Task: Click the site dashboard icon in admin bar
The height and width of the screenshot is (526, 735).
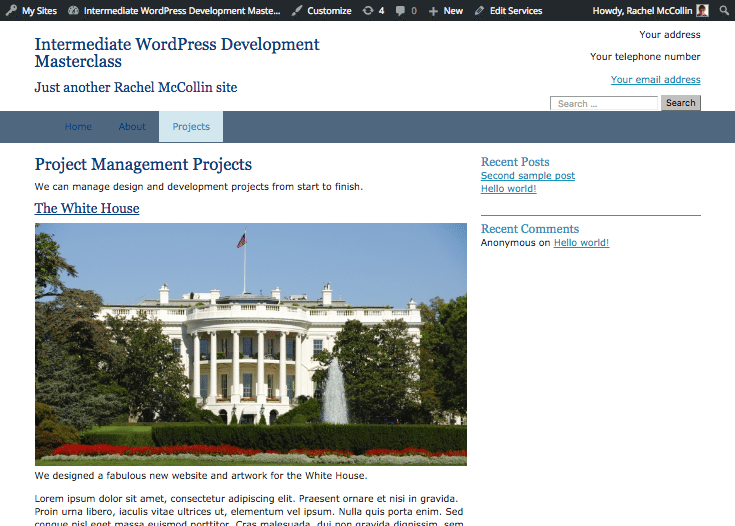Action: (75, 10)
